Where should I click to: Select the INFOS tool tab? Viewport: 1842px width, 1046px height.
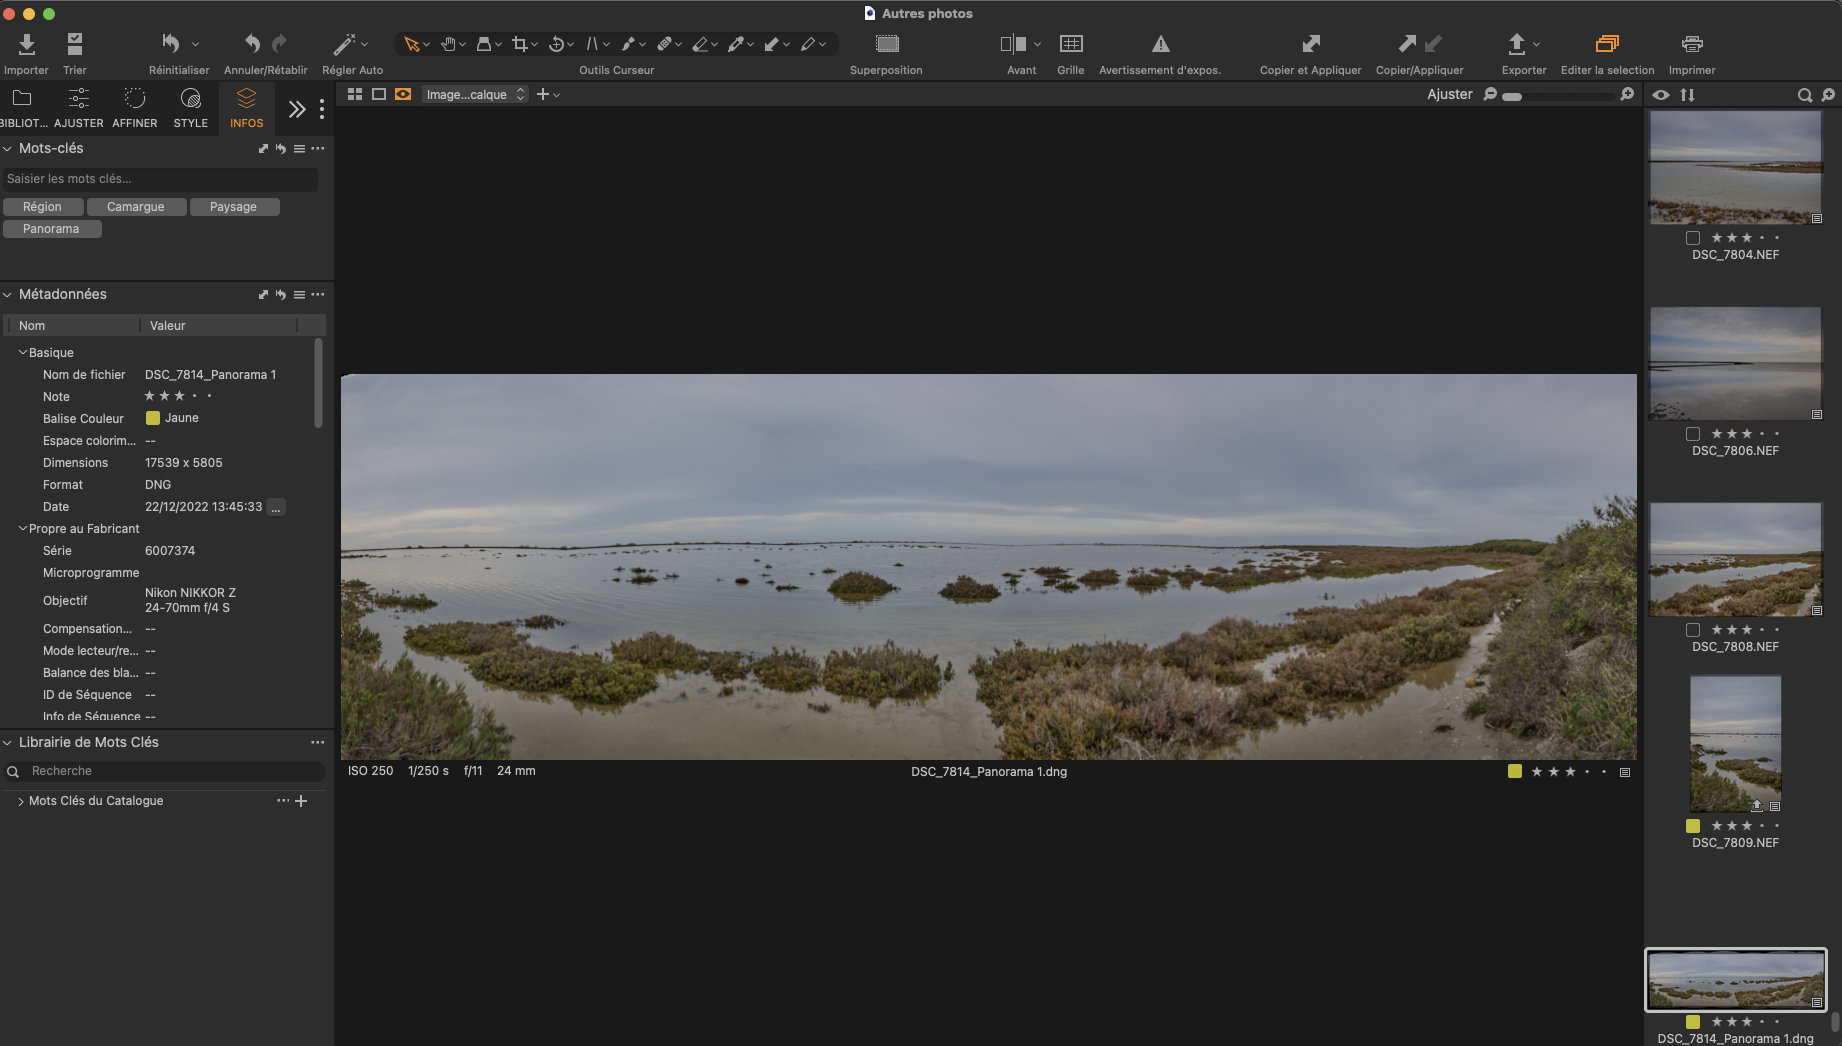(246, 108)
